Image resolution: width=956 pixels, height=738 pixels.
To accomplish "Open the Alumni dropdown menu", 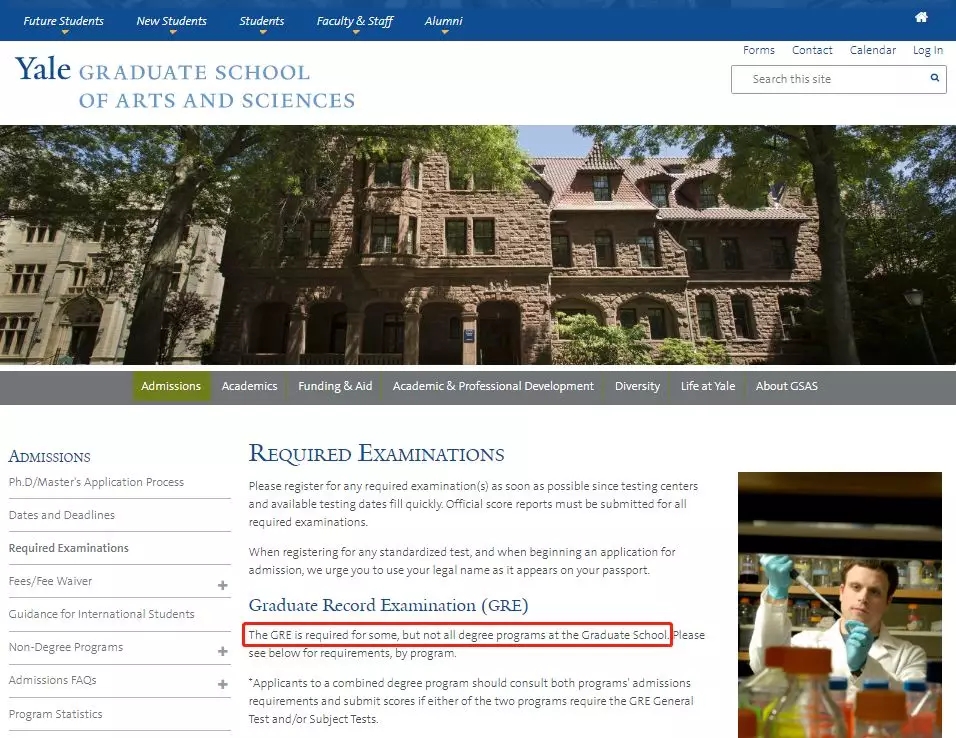I will (x=443, y=21).
